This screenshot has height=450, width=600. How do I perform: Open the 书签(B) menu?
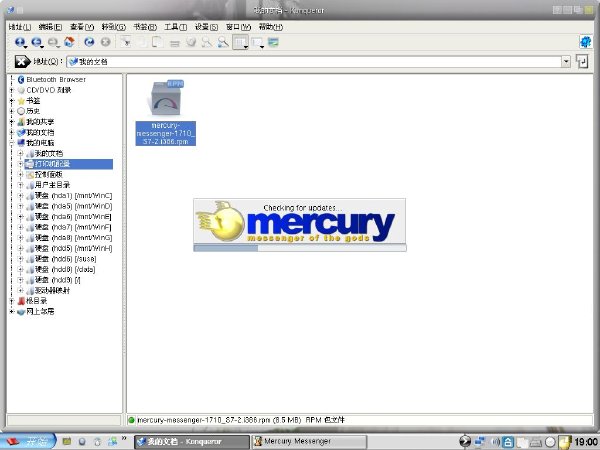[x=145, y=27]
